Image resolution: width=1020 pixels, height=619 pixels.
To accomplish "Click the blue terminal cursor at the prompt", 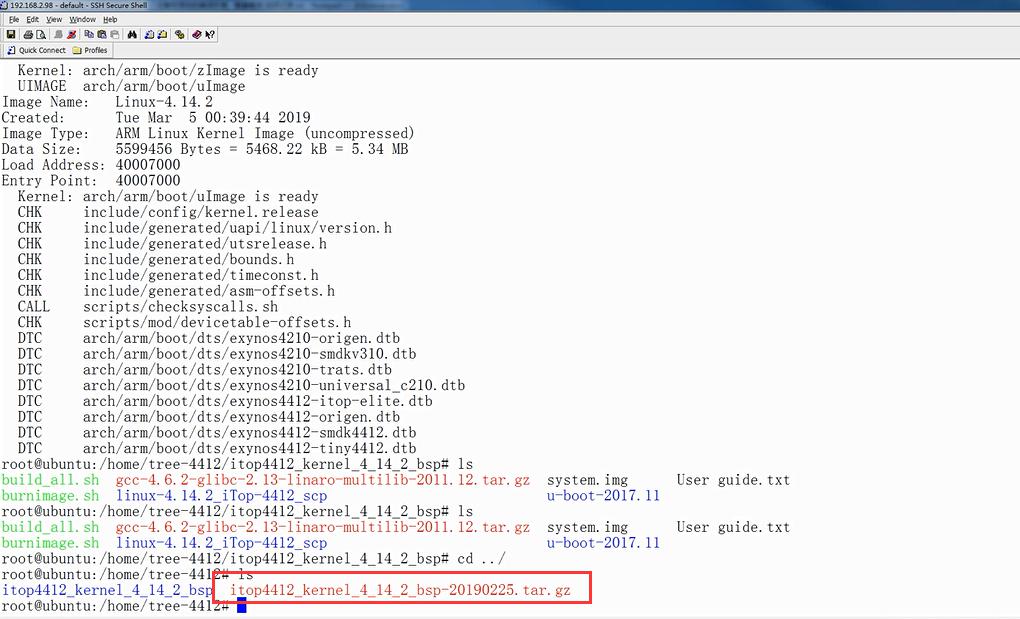I will click(241, 606).
